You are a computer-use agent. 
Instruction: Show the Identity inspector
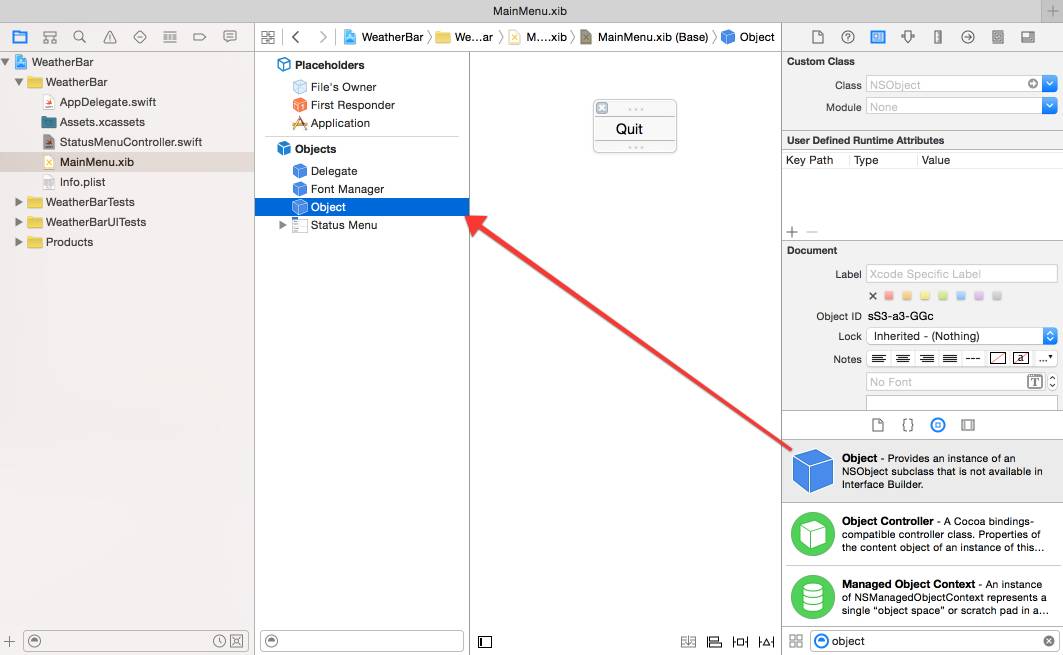pyautogui.click(x=877, y=37)
